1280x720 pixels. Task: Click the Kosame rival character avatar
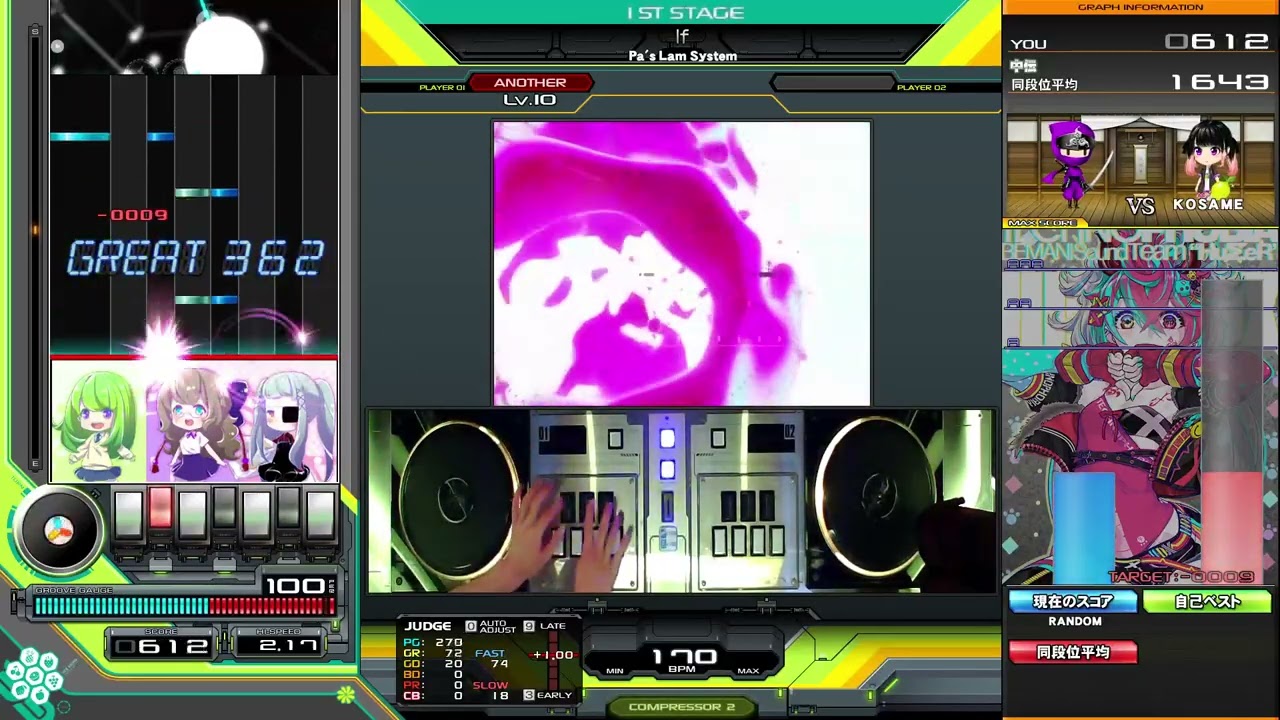[1212, 160]
